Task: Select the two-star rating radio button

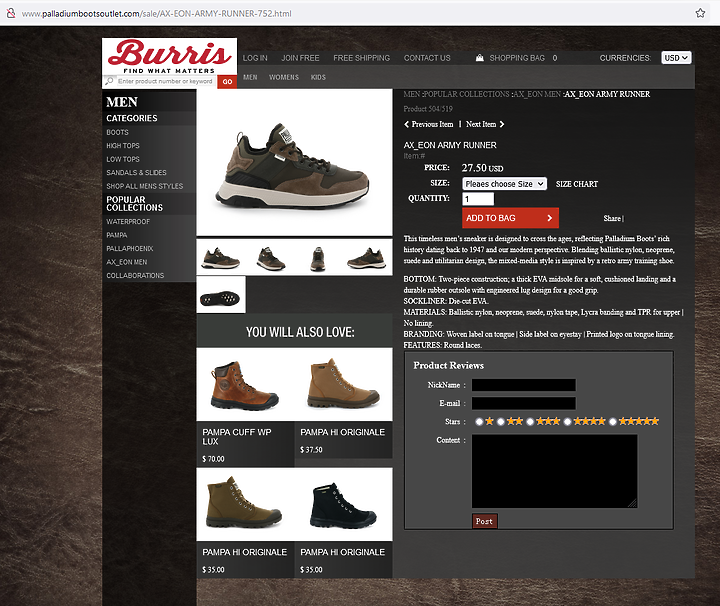Action: (501, 421)
